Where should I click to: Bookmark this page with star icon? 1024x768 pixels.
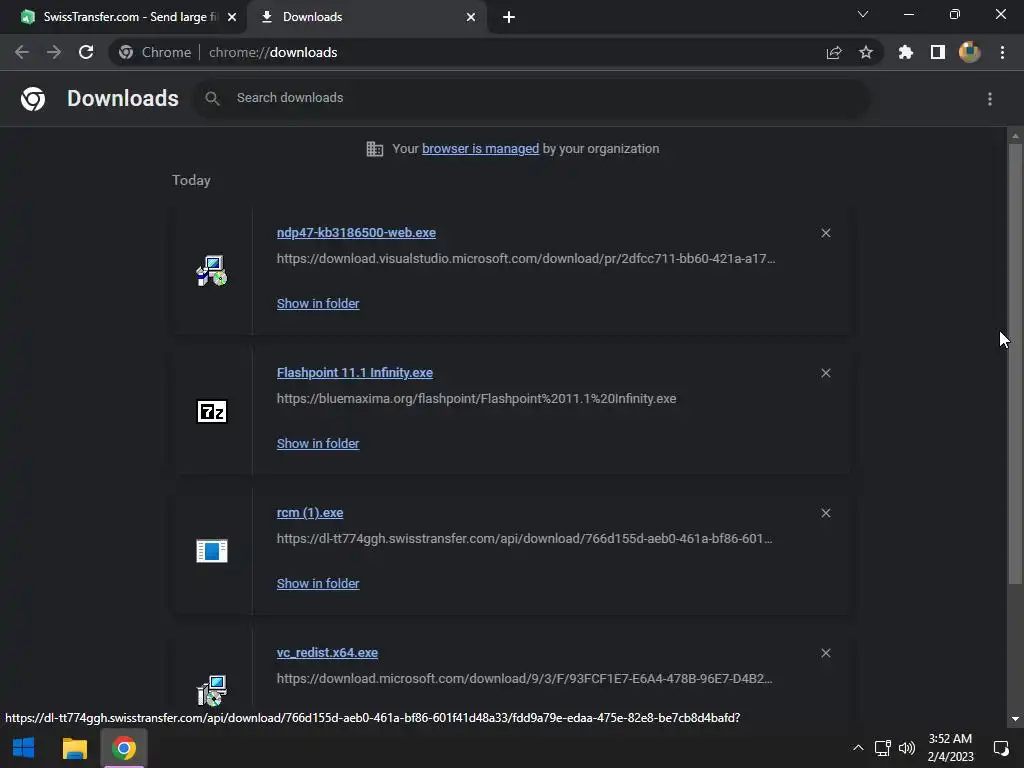pyautogui.click(x=866, y=52)
